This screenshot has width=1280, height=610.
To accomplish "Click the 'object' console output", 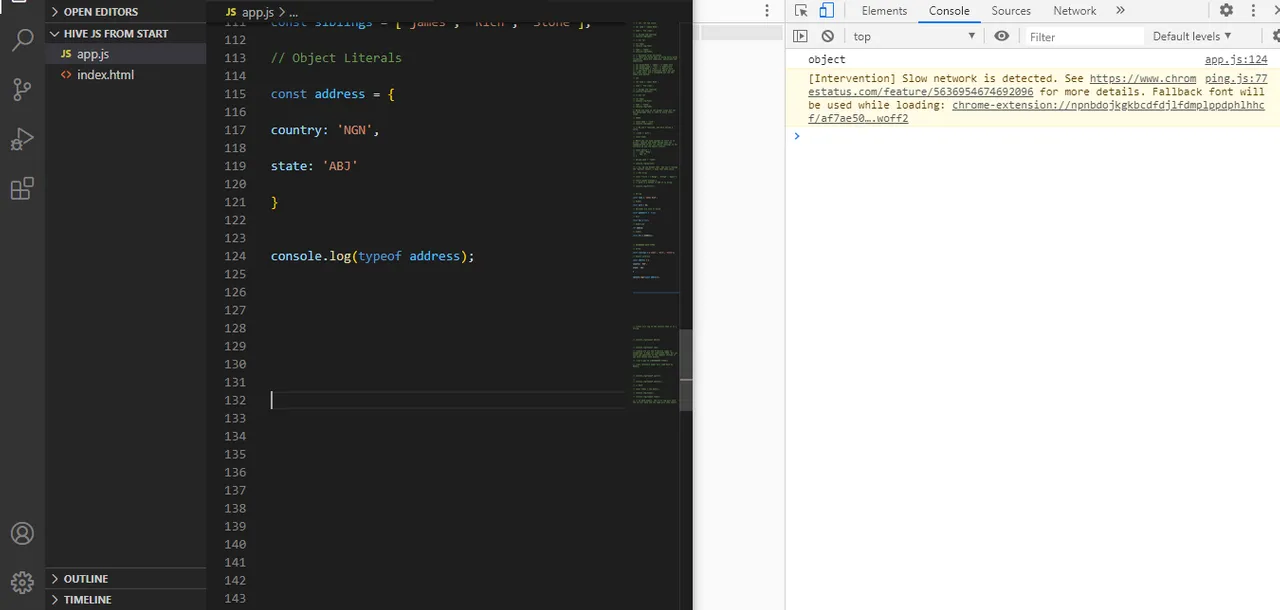I will [827, 60].
